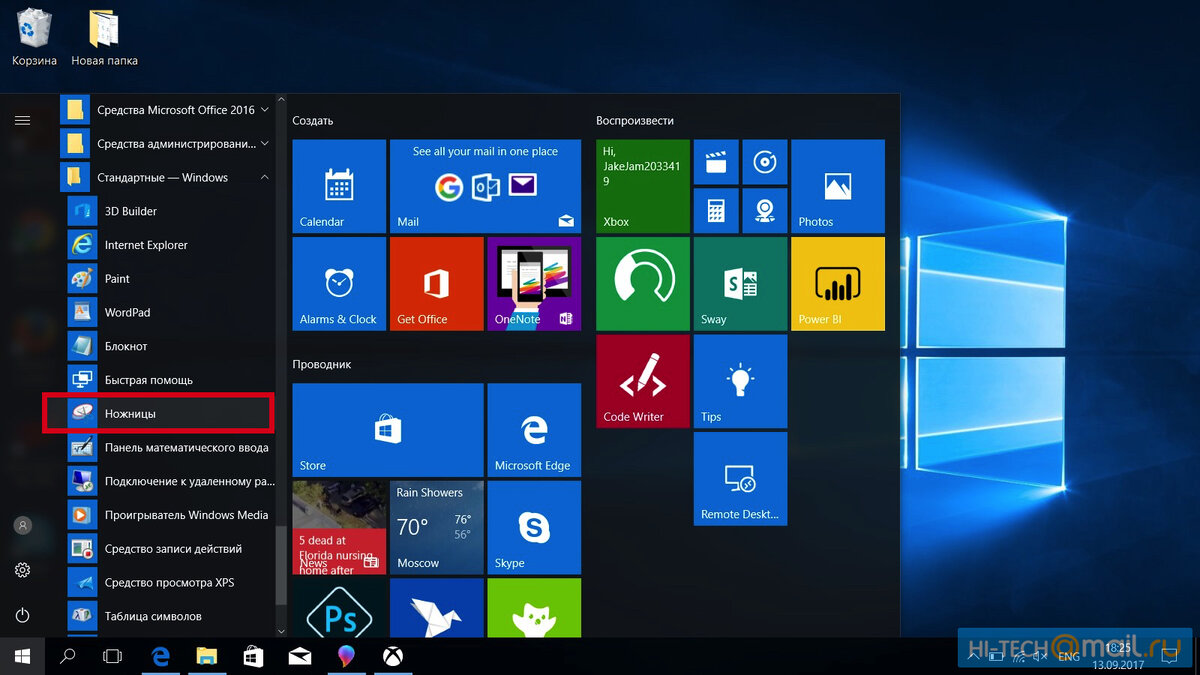Open Mail envelope on the taskbar
The width and height of the screenshot is (1200, 675).
[x=299, y=657]
